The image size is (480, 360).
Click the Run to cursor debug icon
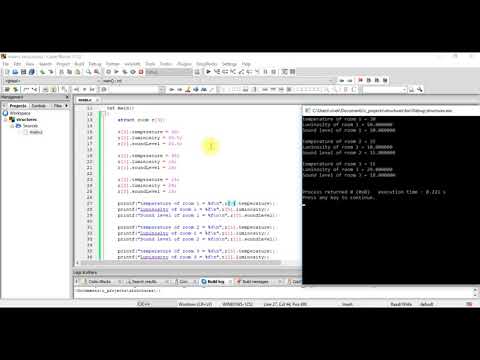click(217, 72)
